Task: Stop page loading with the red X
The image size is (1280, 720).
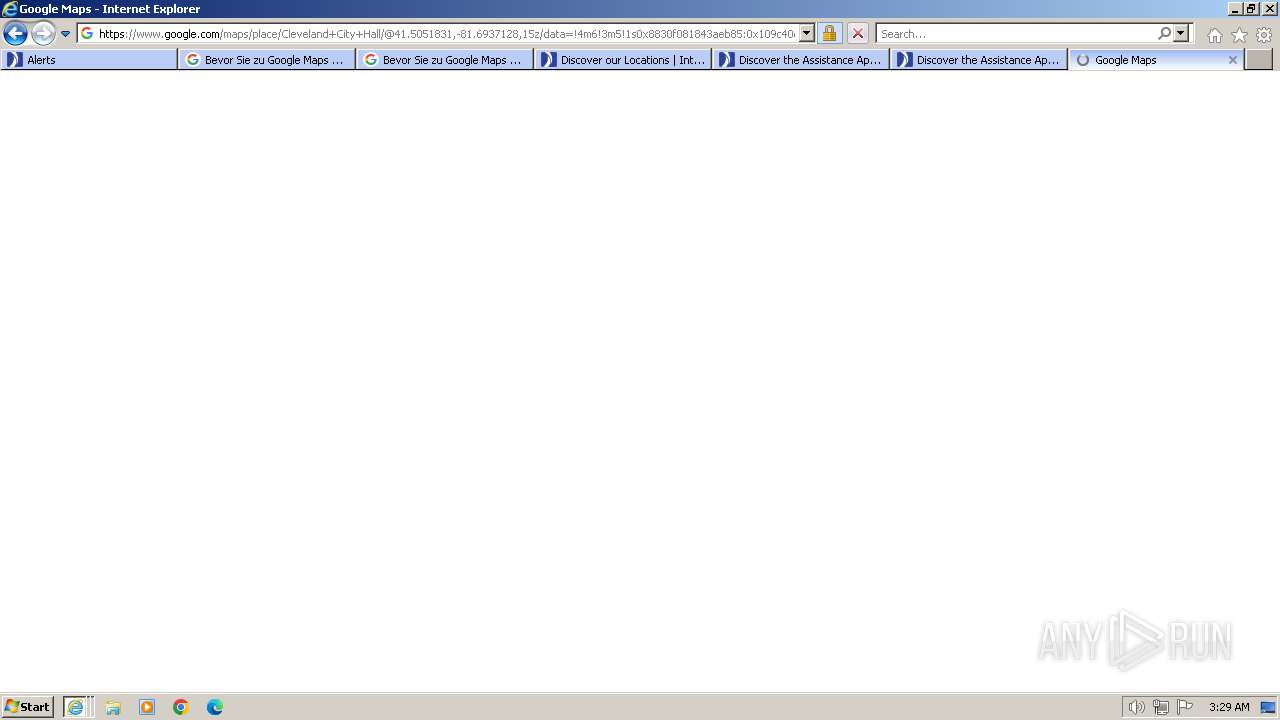Action: tap(858, 34)
